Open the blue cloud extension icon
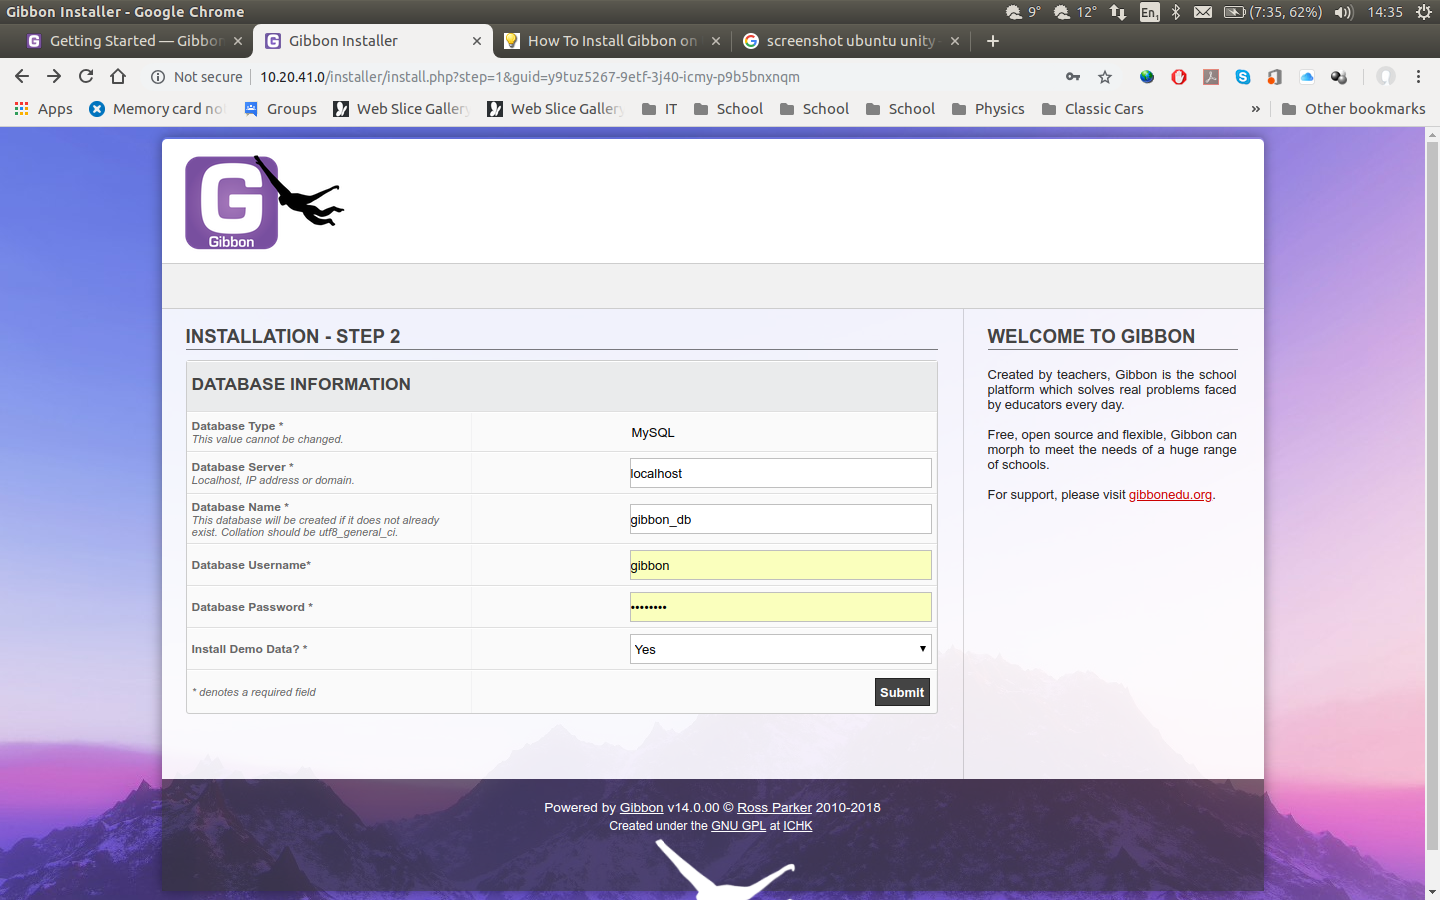Image resolution: width=1440 pixels, height=900 pixels. (1307, 77)
